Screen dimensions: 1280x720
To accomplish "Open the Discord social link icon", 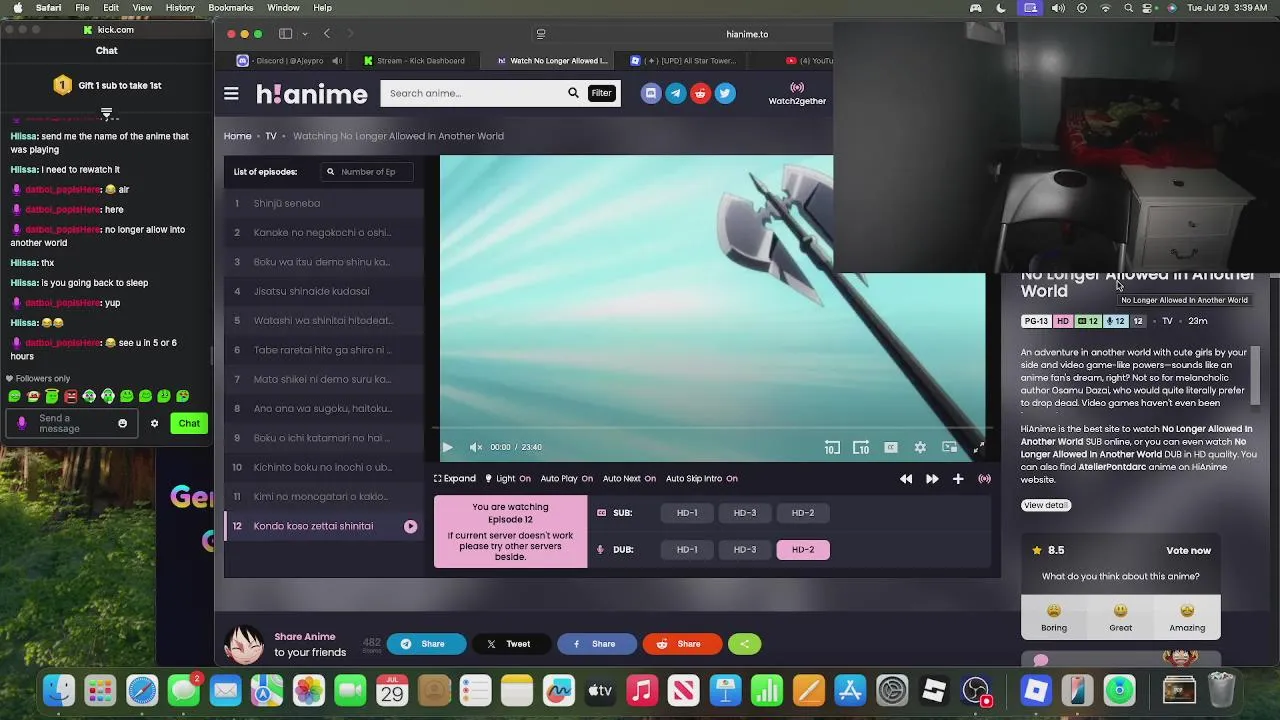I will point(651,93).
